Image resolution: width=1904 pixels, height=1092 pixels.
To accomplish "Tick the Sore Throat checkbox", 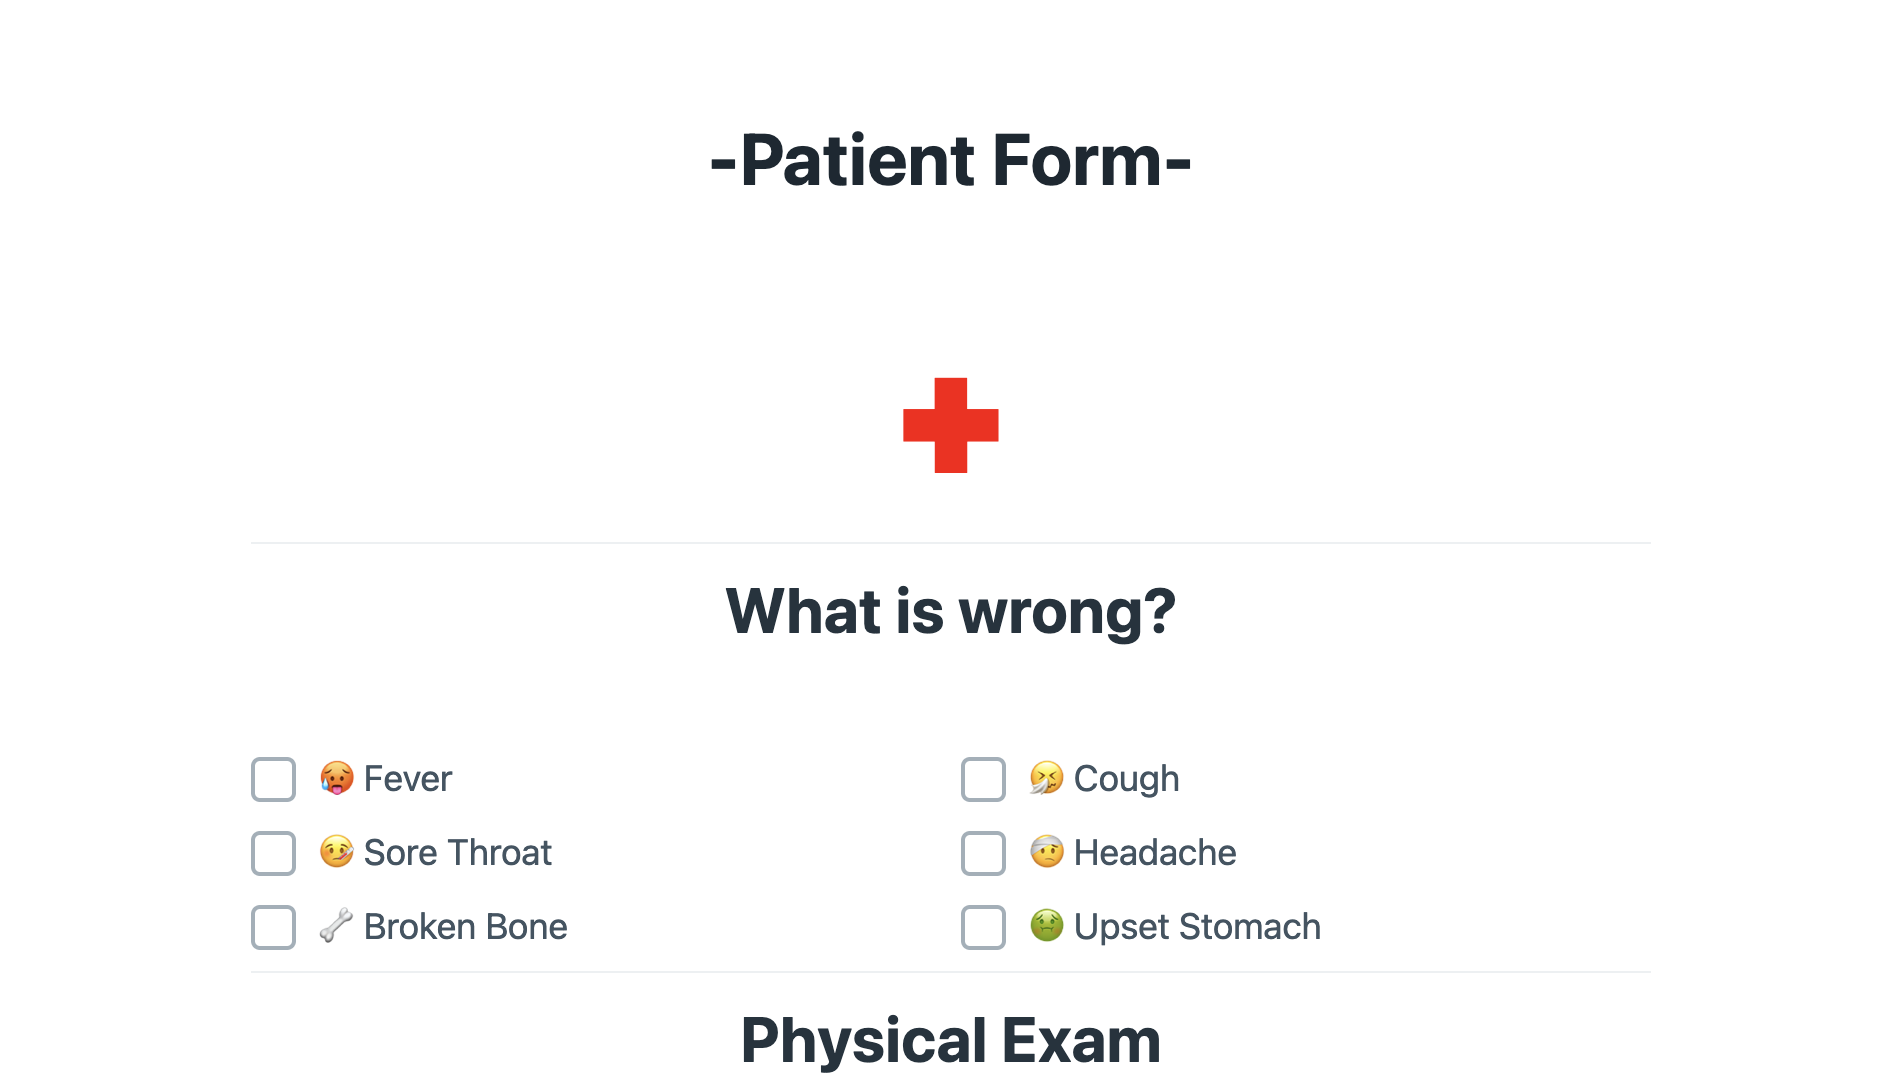I will pyautogui.click(x=273, y=853).
